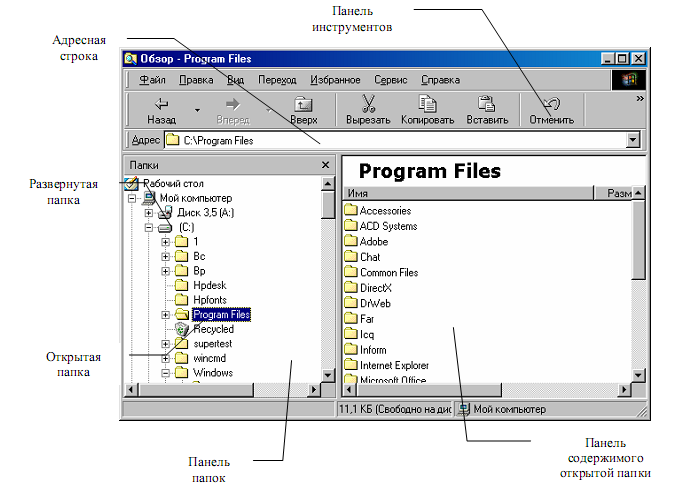694x493 pixels.
Task: Sort by the Разм column header
Action: 613,193
